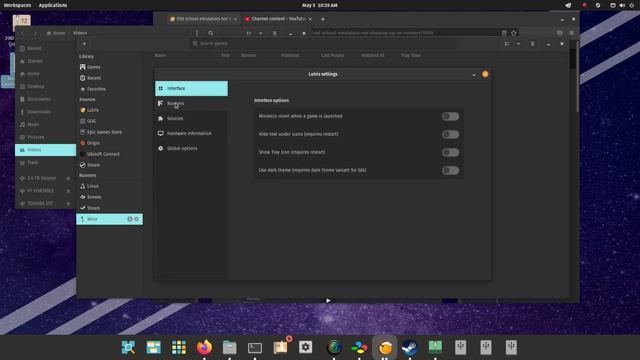Open system Settings gear in the dock
The image size is (640, 360).
(305, 347)
